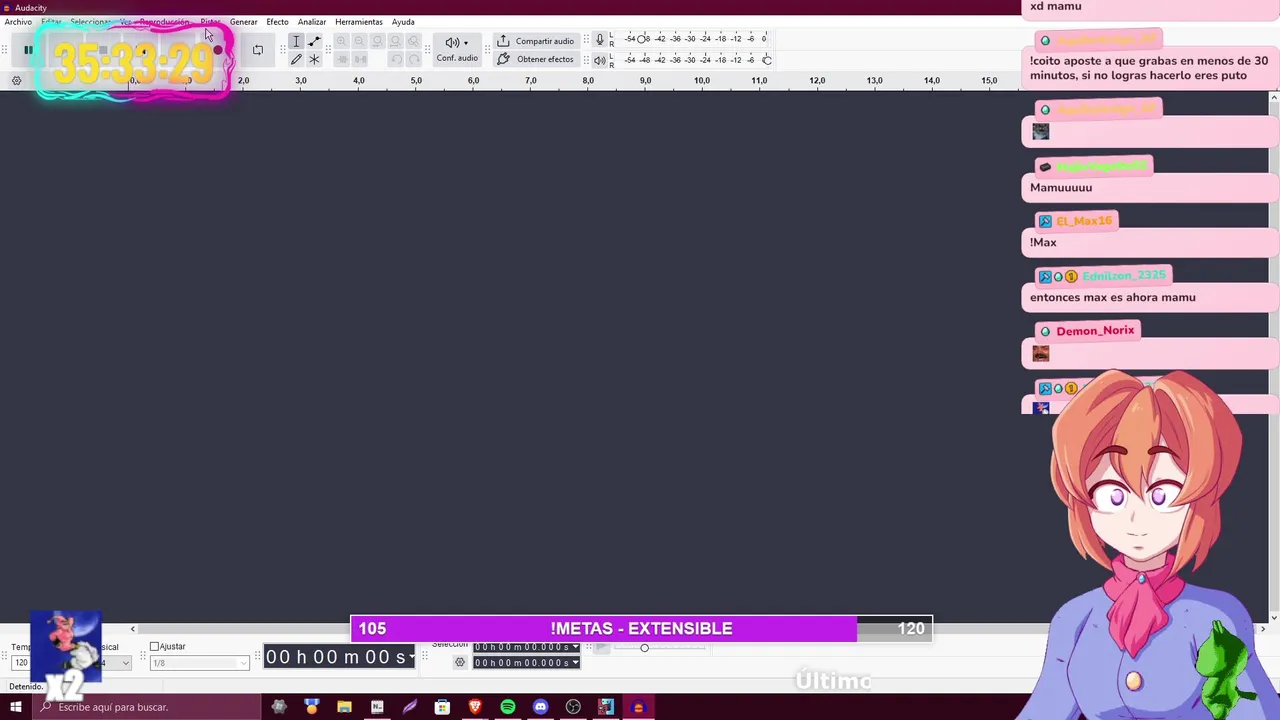Viewport: 1280px width, 720px height.
Task: Click the recording level slider knob
Action: (x=642, y=39)
